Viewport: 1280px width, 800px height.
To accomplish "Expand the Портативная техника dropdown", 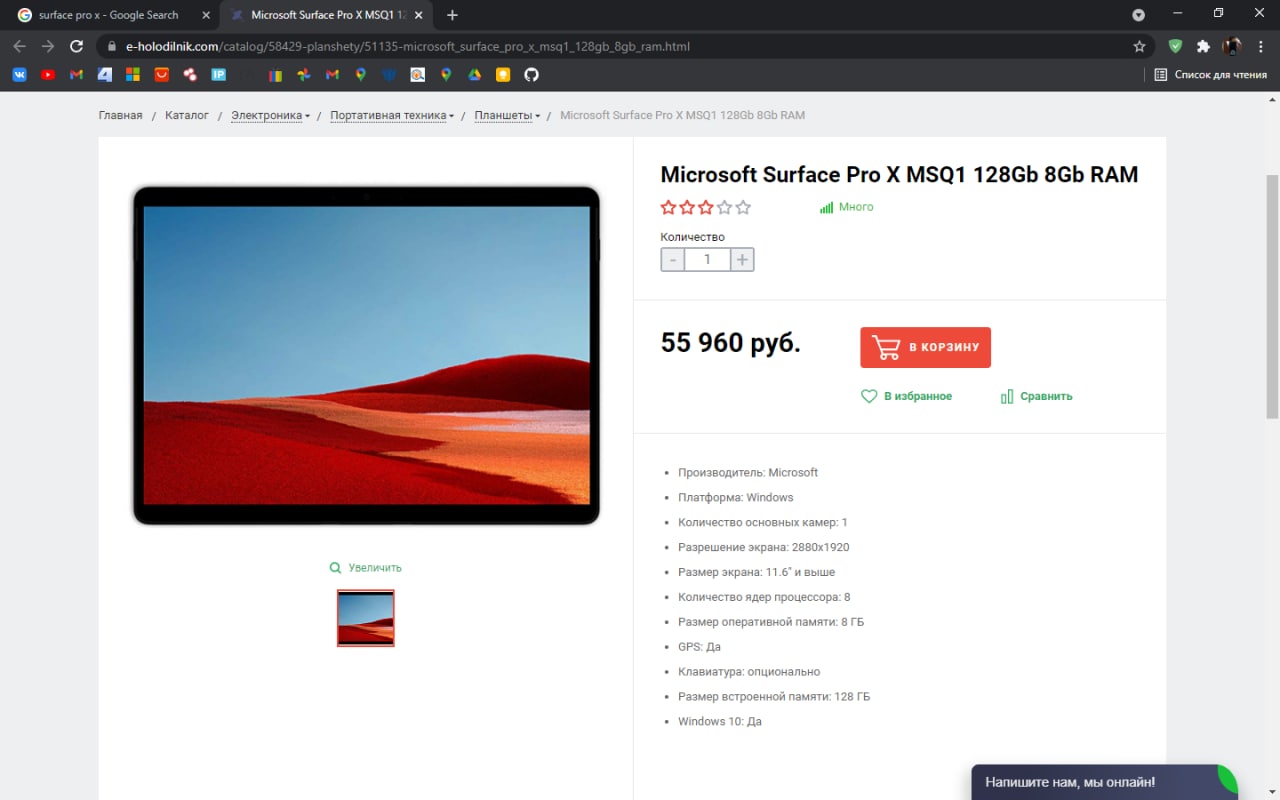I will pos(392,115).
